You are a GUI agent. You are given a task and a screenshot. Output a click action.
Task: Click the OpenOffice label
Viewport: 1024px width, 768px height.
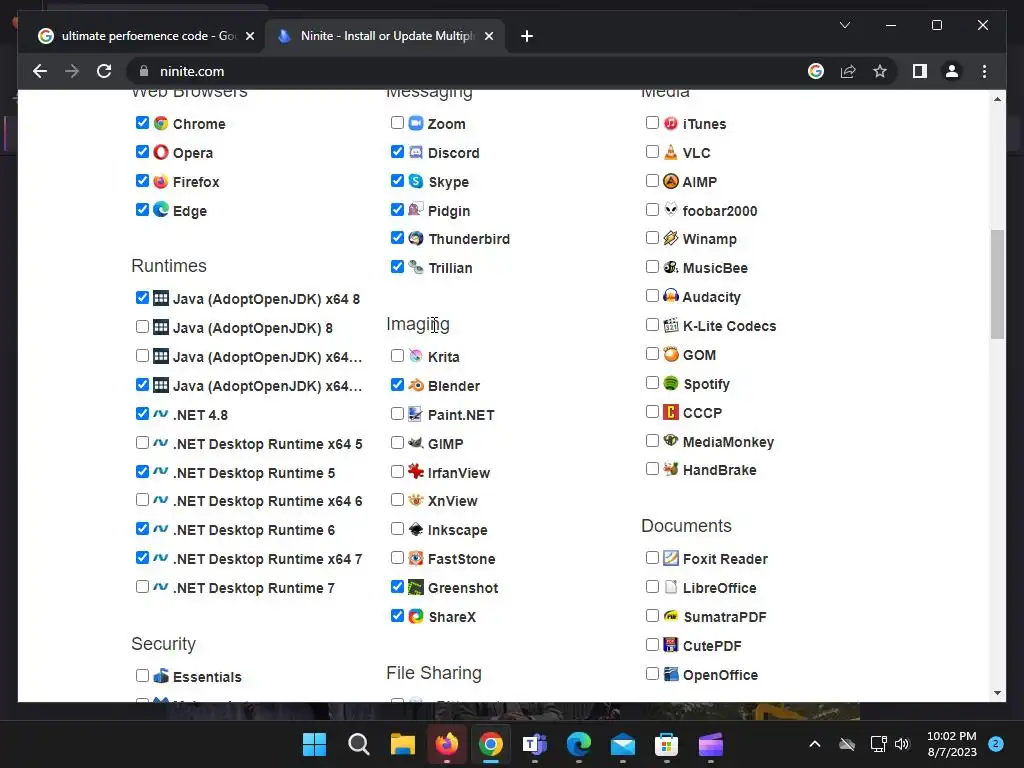[x=720, y=675]
